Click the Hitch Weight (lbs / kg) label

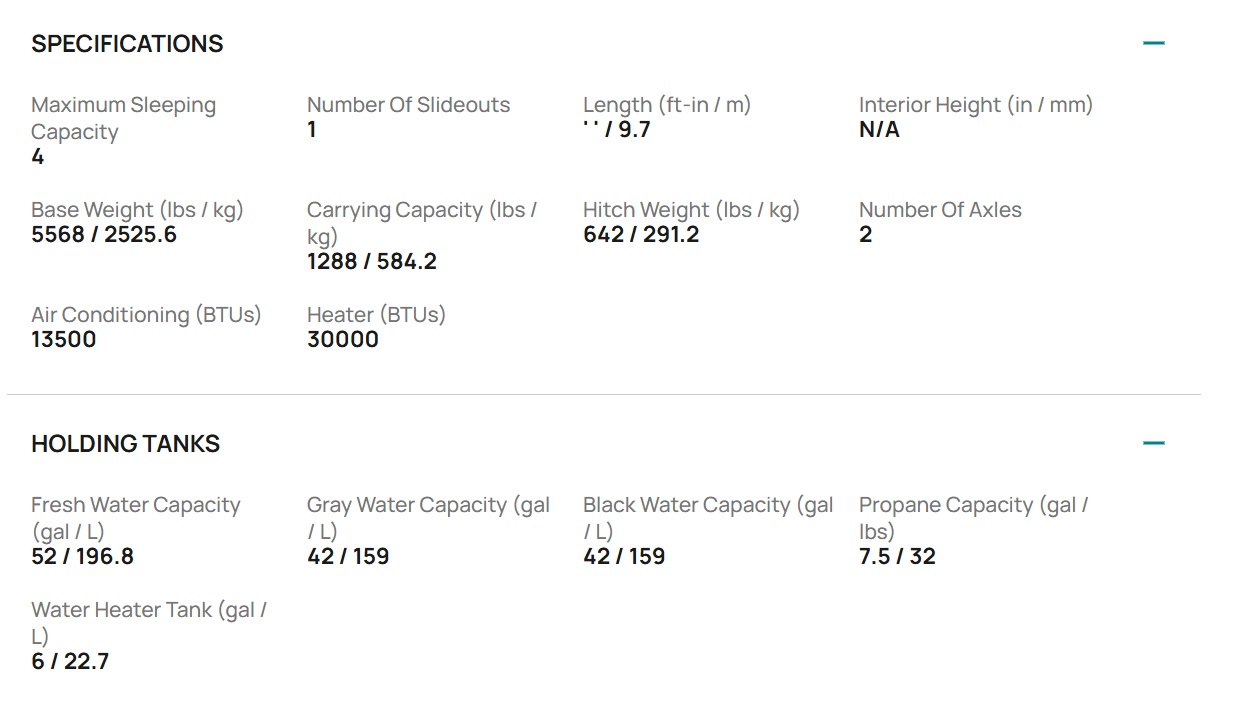(x=691, y=210)
